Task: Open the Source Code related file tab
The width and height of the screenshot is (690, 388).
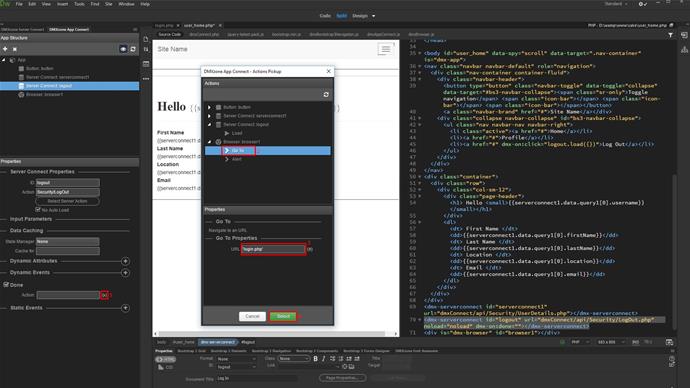Action: pos(169,34)
